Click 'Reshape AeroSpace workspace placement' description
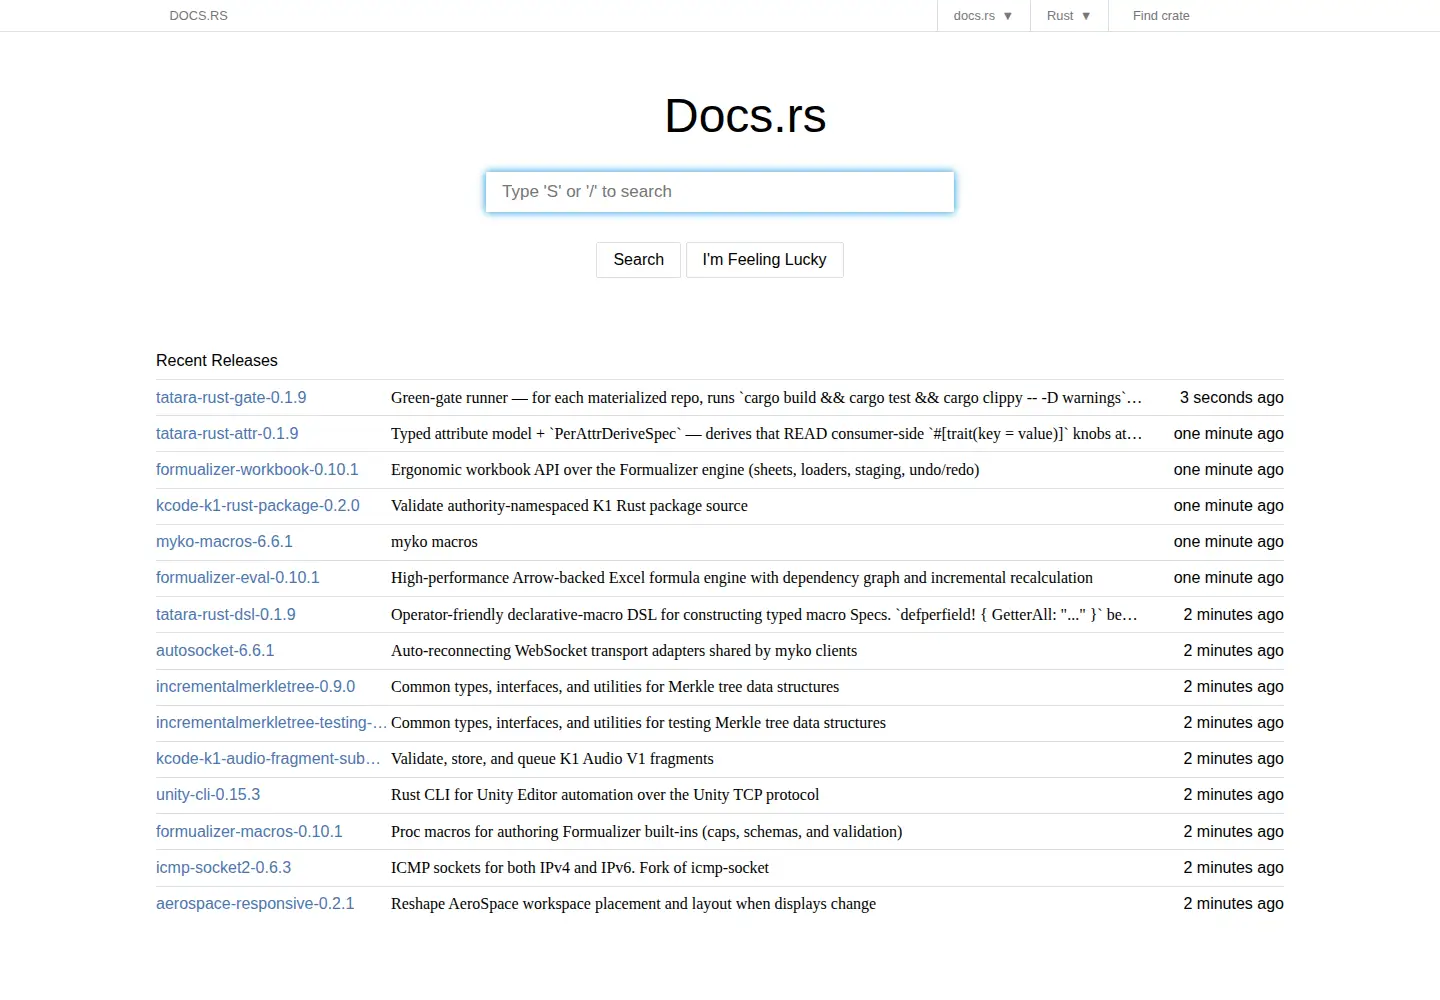This screenshot has width=1440, height=1000. pyautogui.click(x=633, y=904)
